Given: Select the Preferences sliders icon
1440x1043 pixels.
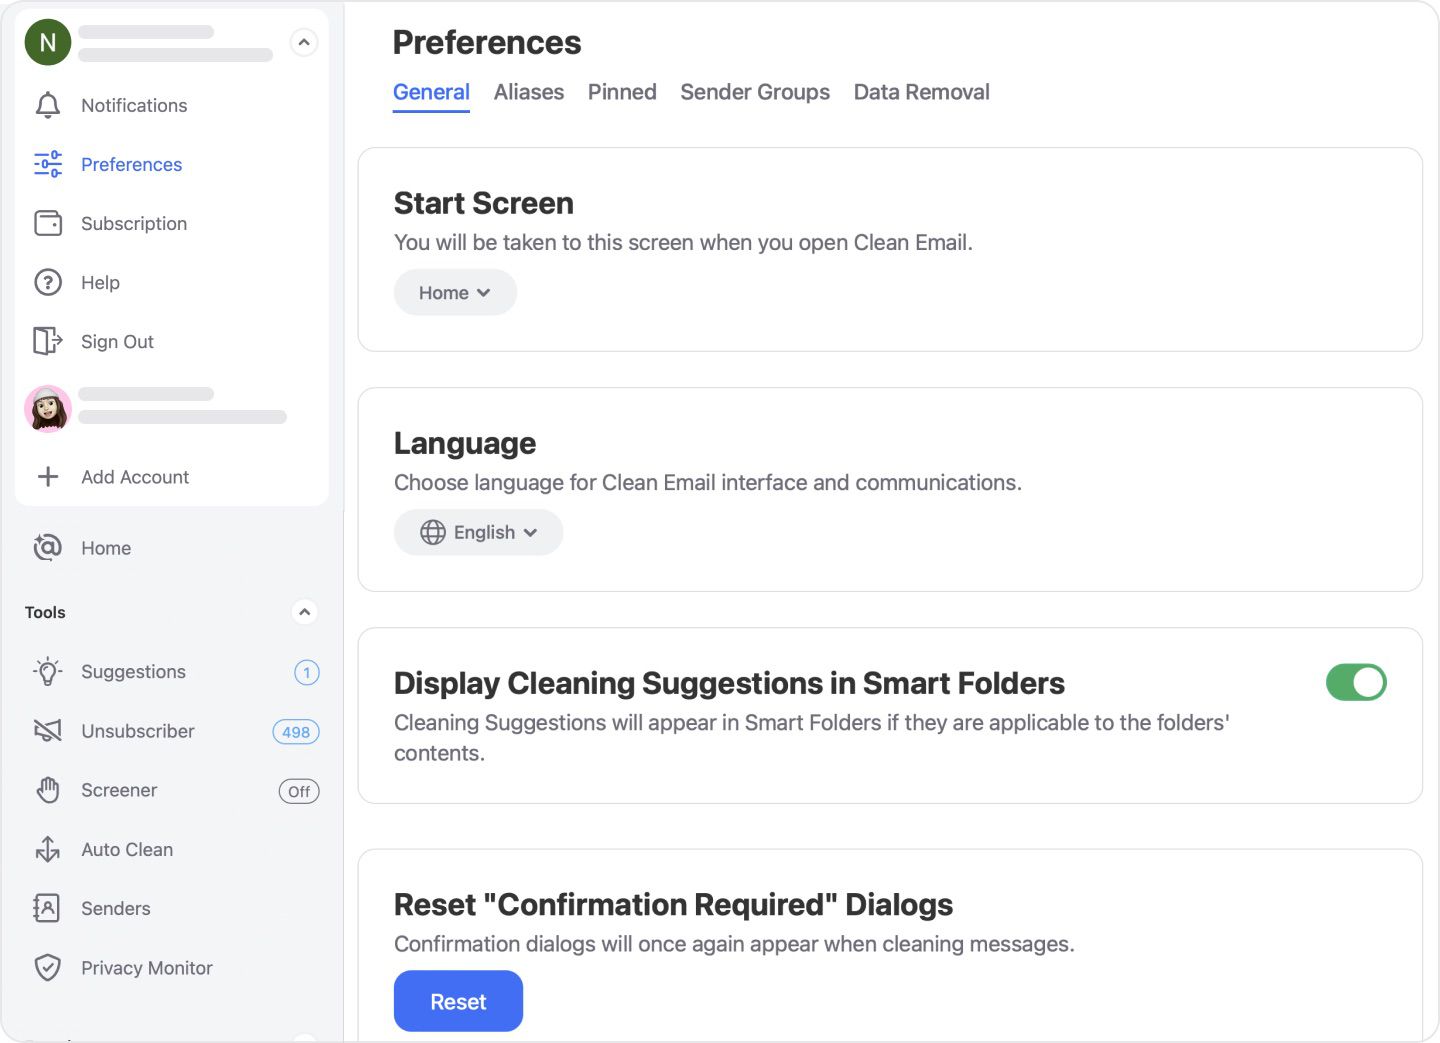Looking at the screenshot, I should click(47, 164).
